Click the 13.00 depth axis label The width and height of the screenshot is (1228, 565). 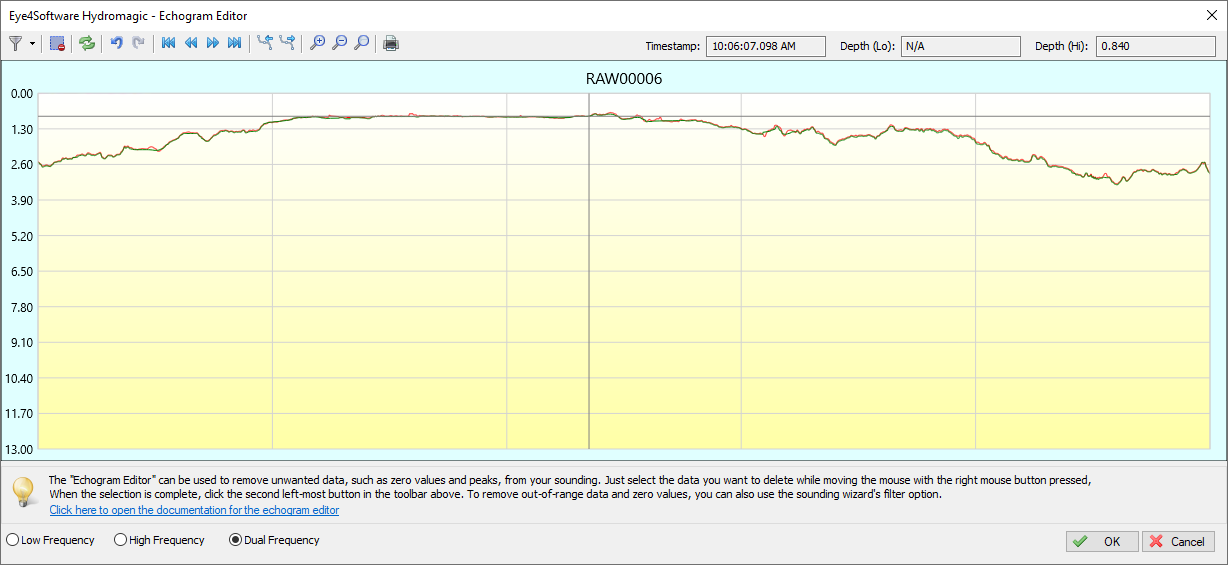tap(20, 449)
